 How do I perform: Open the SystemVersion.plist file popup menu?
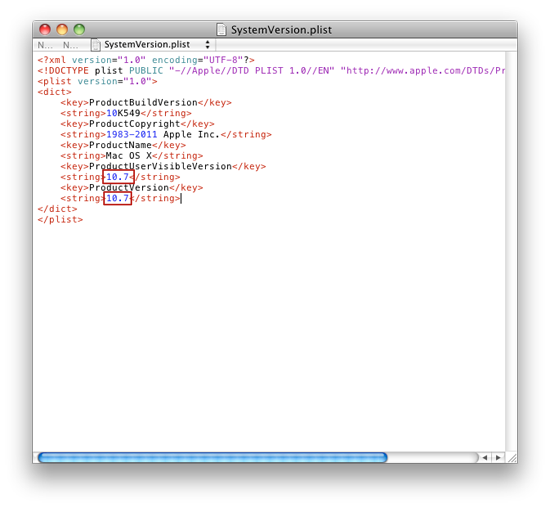coord(152,45)
